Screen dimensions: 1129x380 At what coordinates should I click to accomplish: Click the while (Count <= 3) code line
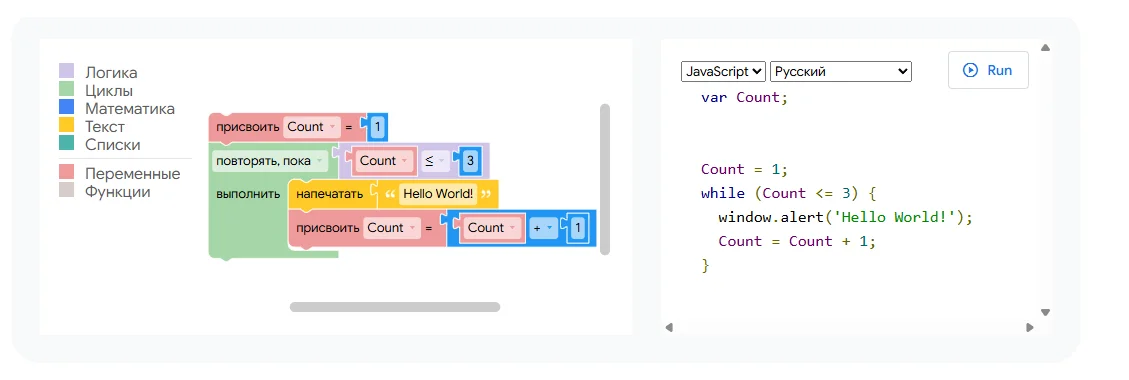[x=788, y=193]
